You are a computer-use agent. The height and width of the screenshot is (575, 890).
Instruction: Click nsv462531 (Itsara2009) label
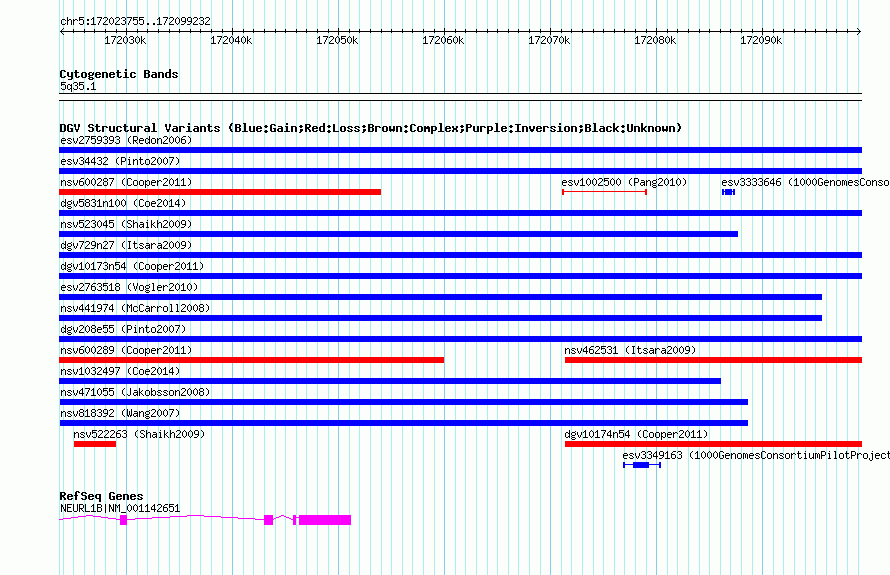630,350
